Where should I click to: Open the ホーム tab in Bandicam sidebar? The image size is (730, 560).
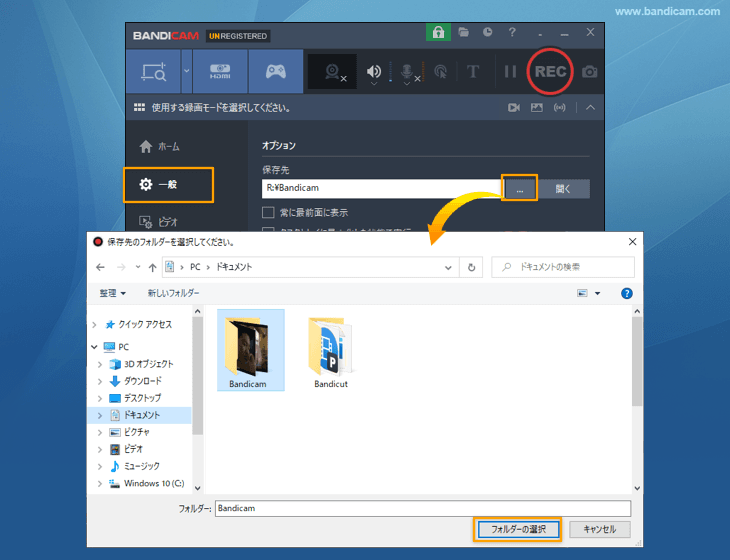coord(159,147)
